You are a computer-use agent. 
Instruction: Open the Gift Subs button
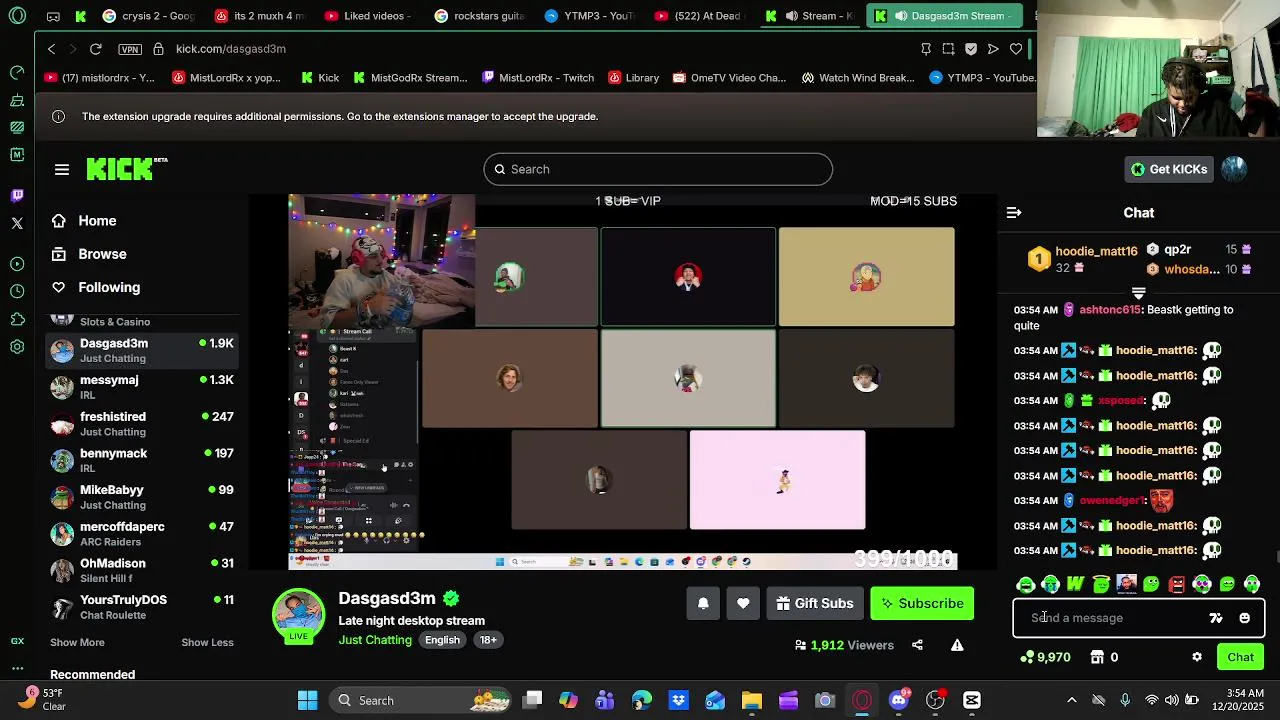pyautogui.click(x=815, y=603)
